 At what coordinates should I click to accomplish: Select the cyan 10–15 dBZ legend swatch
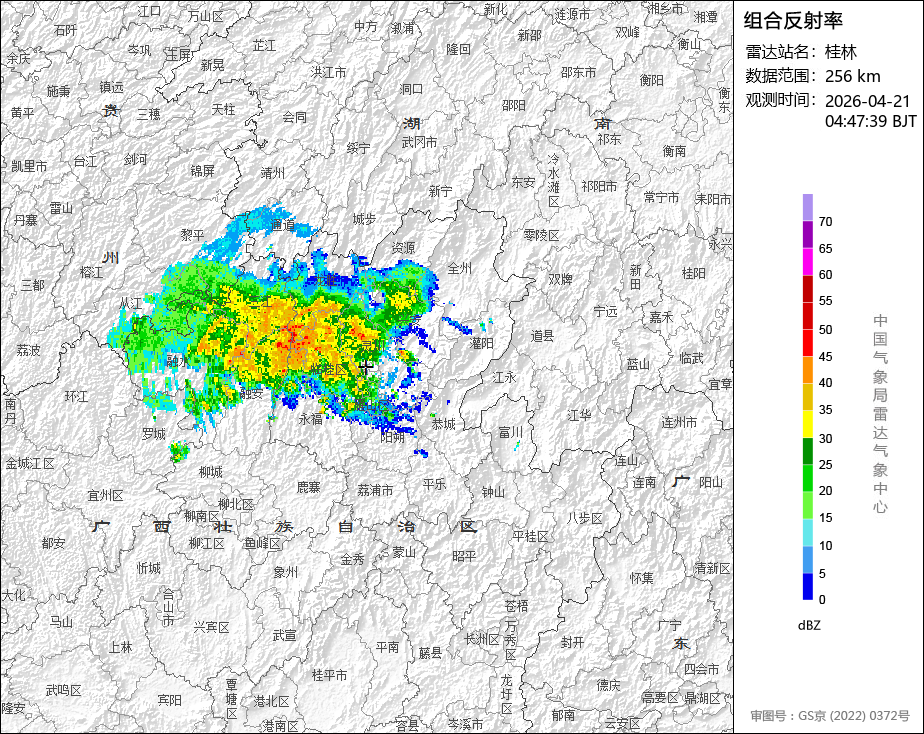(807, 533)
